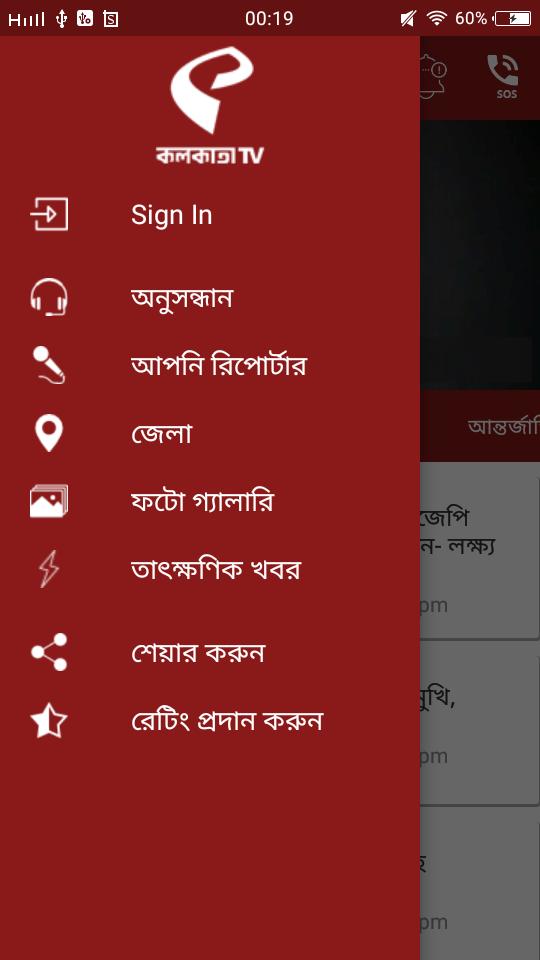Tap the Sign In arrow icon

click(49, 214)
